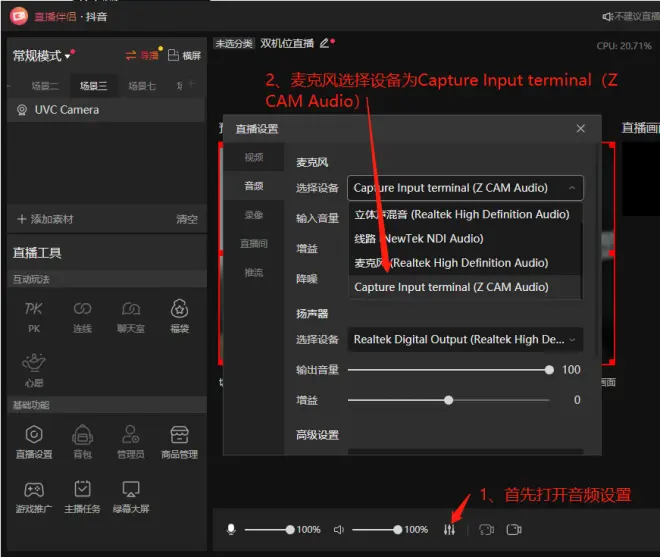Click the record camera icon in bottom bar
This screenshot has width=660, height=557.
coord(514,529)
